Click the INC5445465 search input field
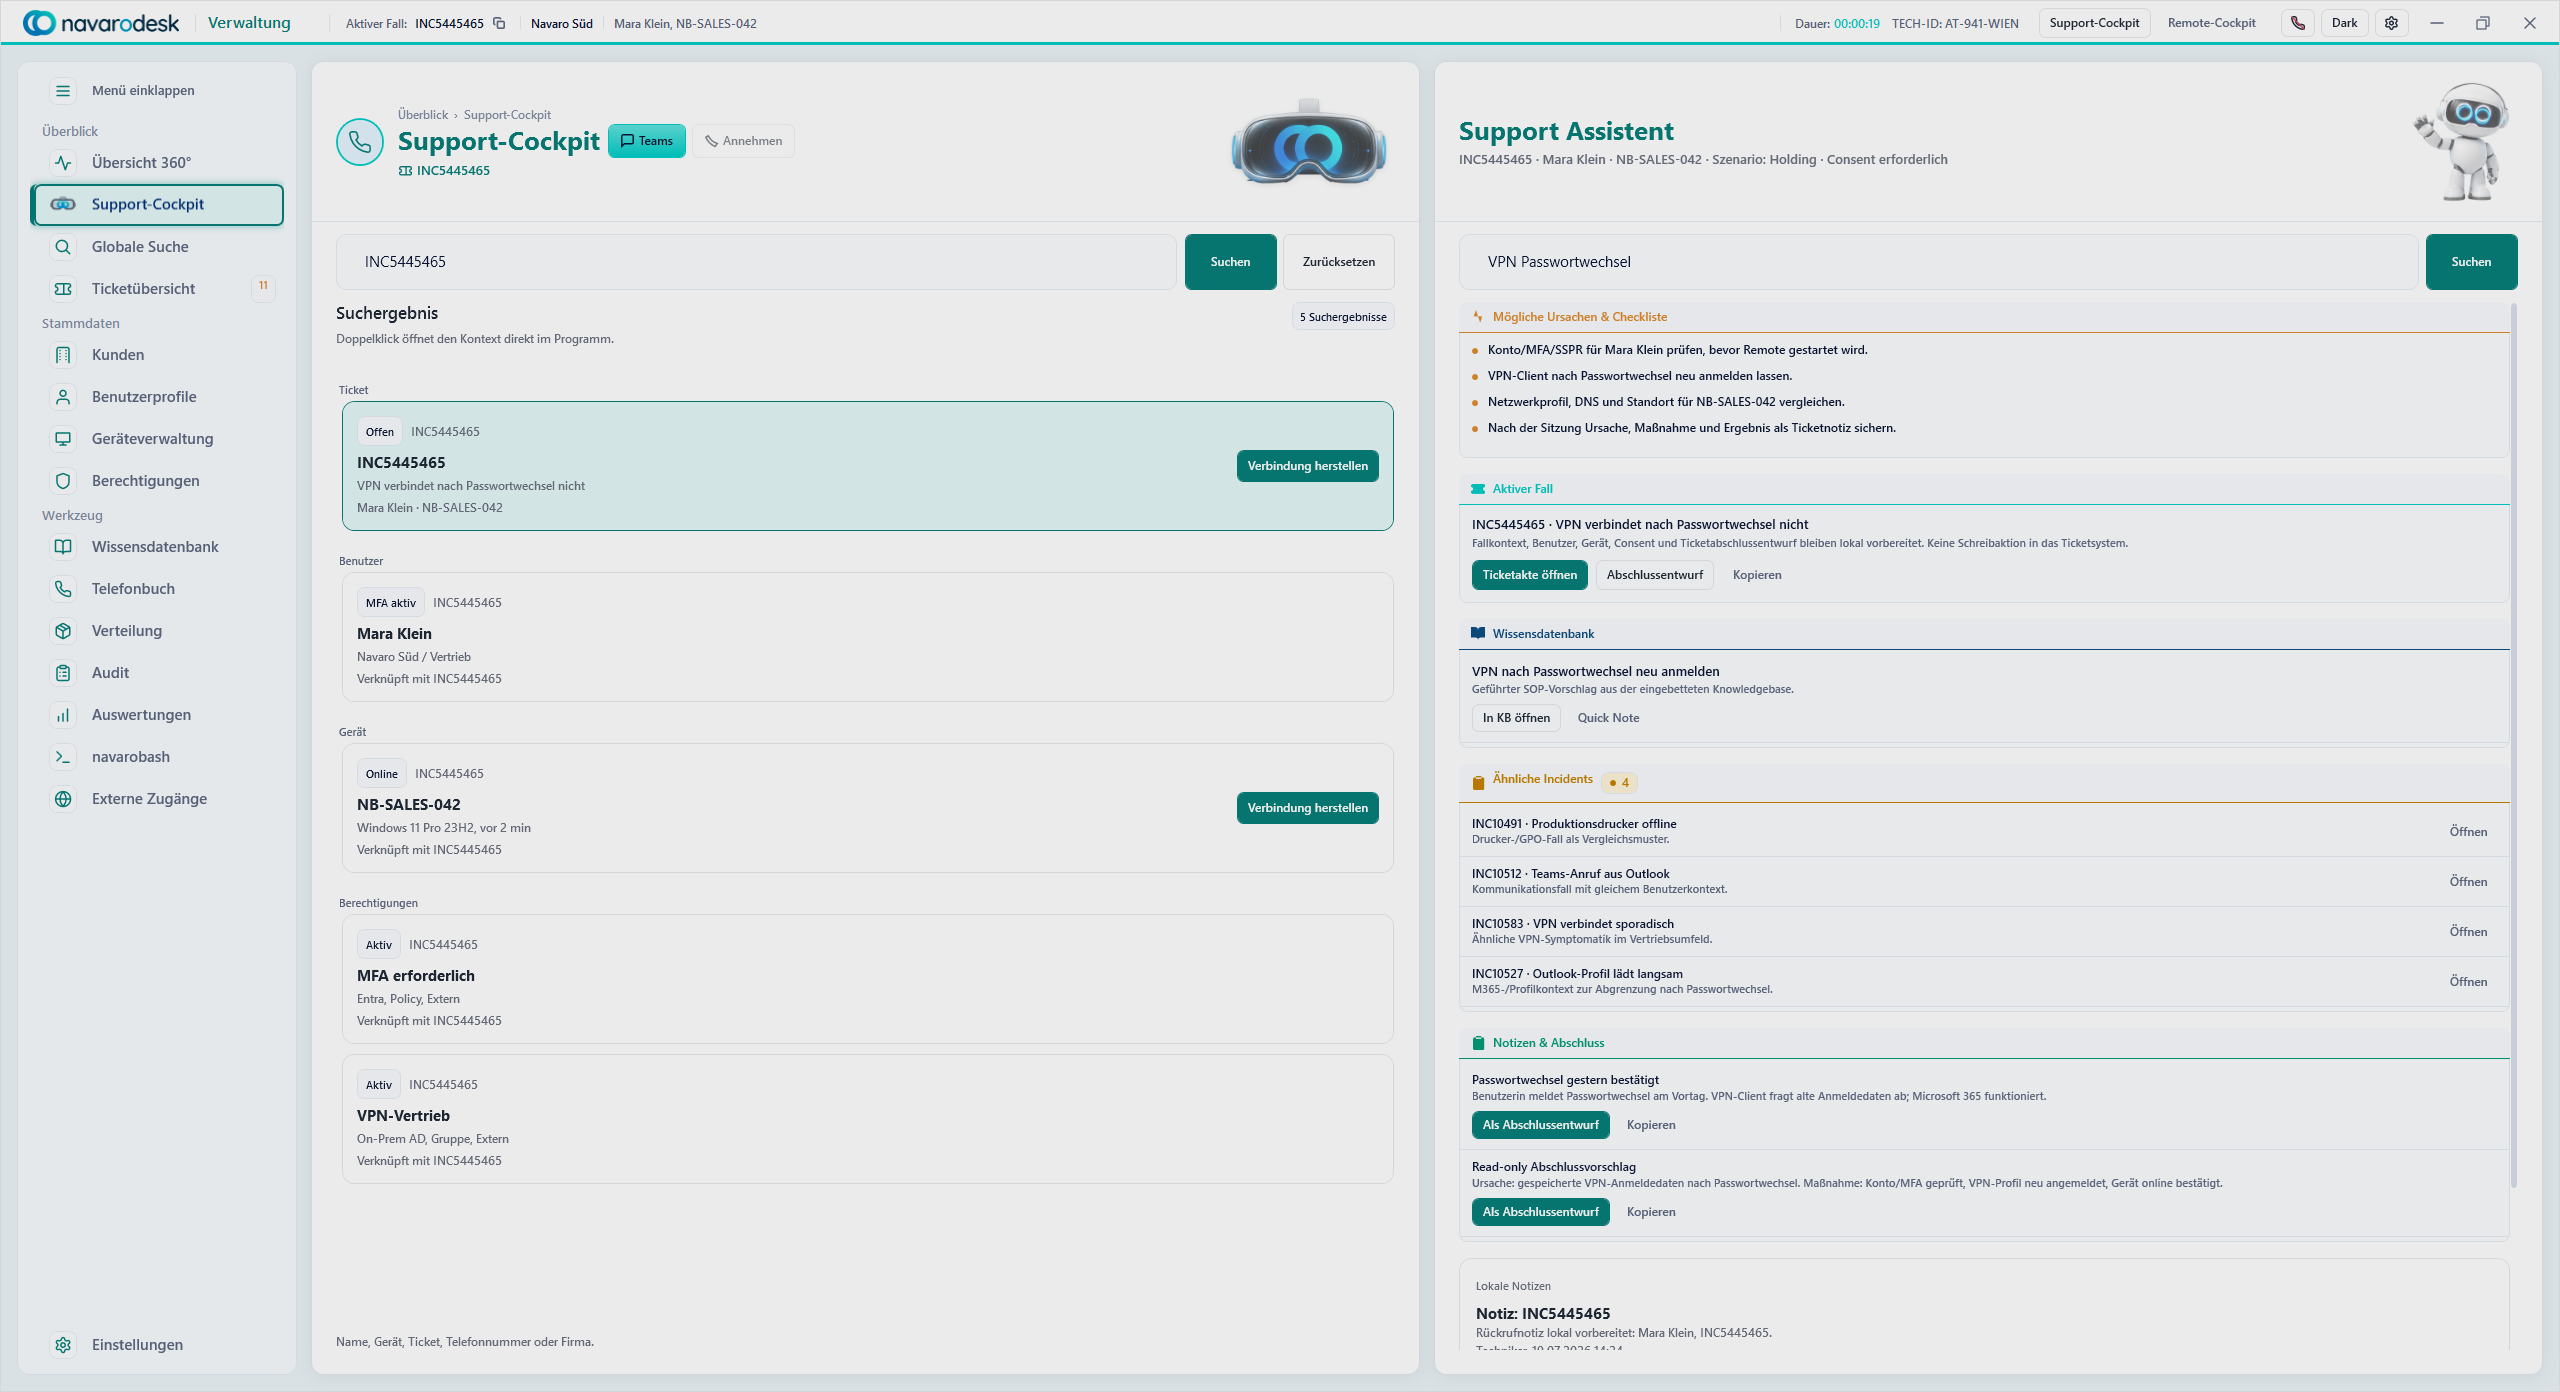This screenshot has height=1392, width=2560. point(756,262)
